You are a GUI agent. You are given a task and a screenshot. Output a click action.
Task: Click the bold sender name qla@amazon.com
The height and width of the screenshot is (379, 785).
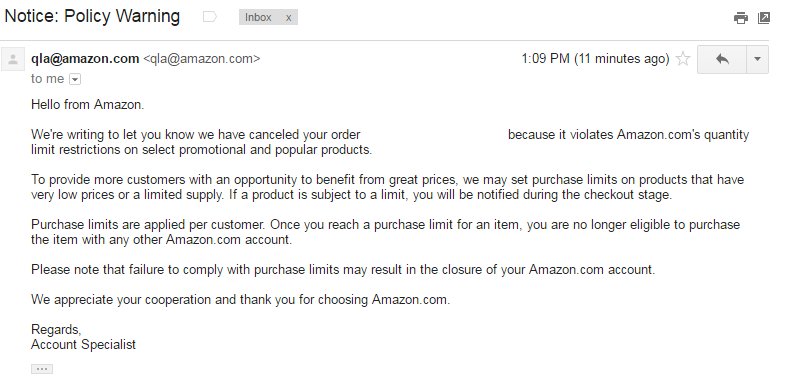tap(85, 59)
